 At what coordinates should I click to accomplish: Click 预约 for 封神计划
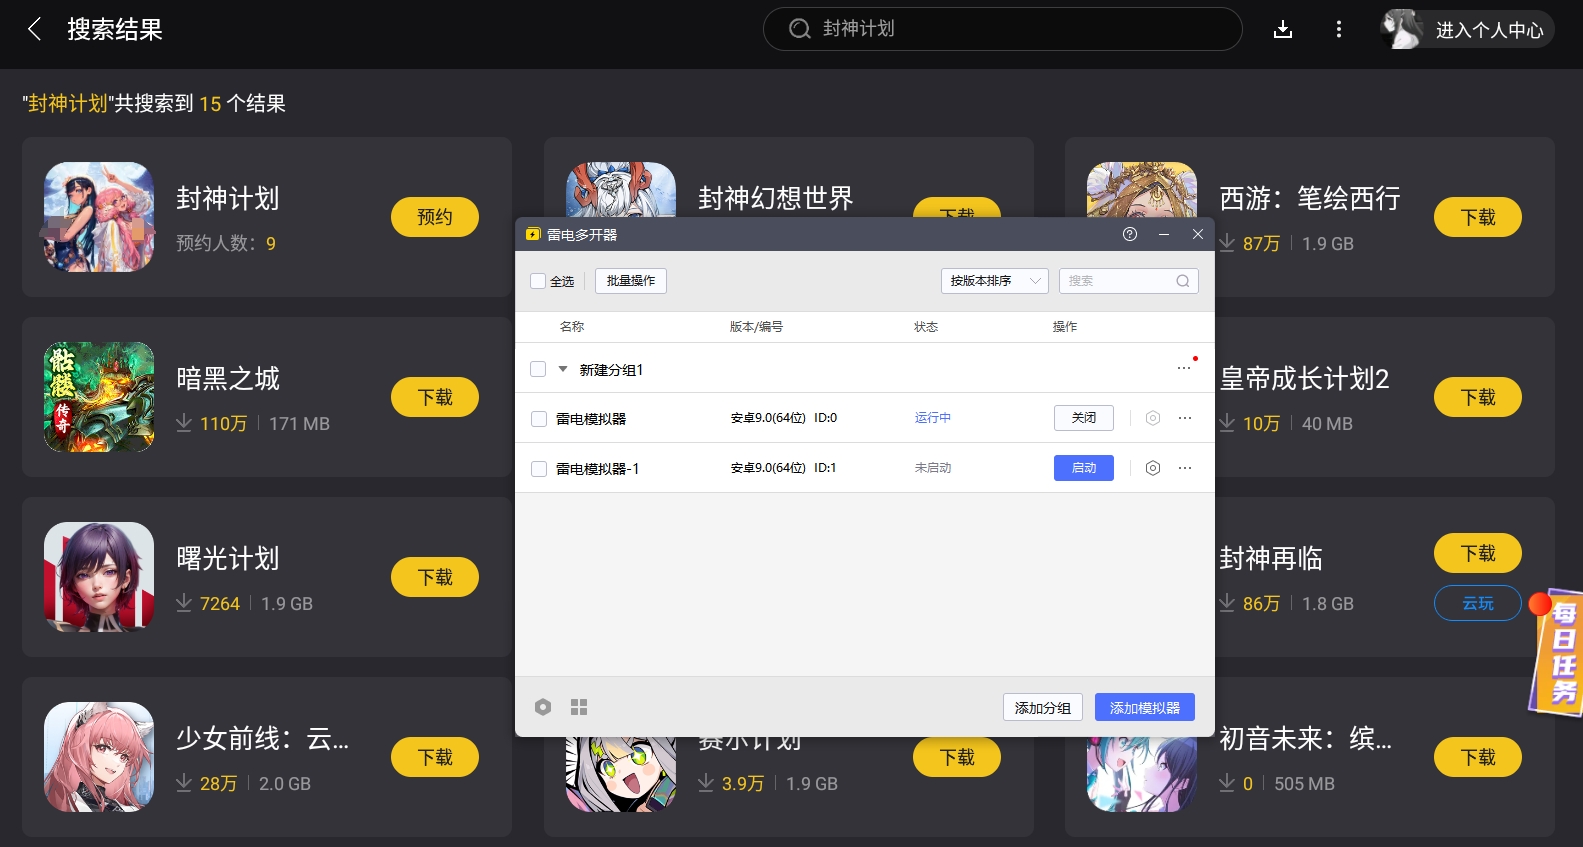[435, 217]
